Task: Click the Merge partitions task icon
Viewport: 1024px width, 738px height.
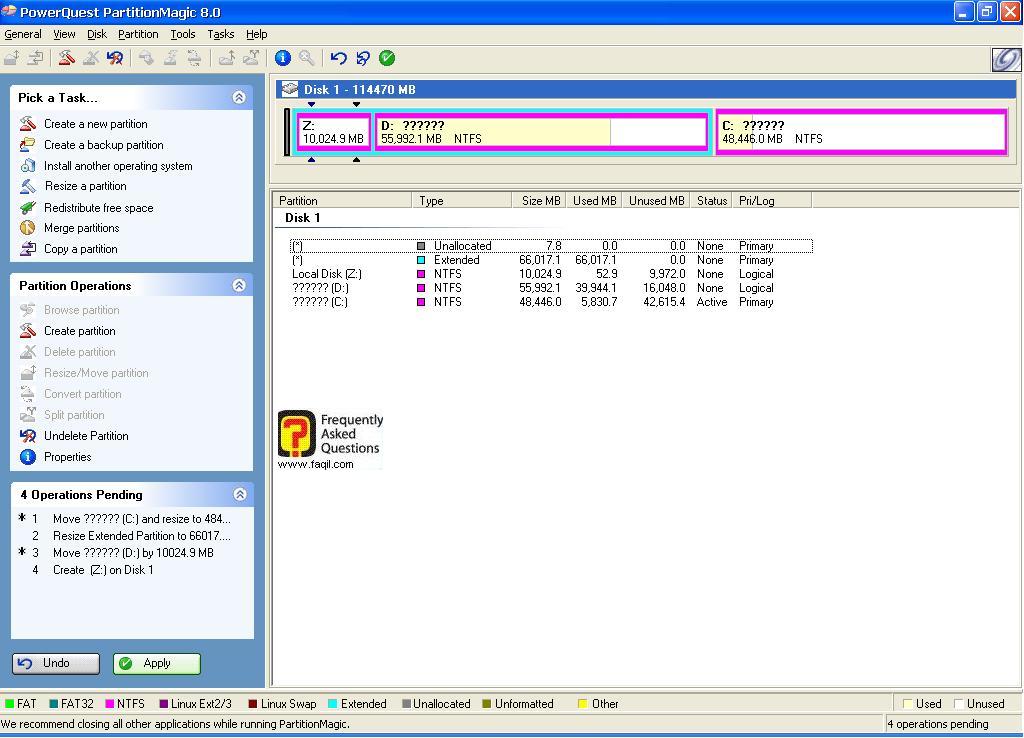Action: [x=28, y=228]
